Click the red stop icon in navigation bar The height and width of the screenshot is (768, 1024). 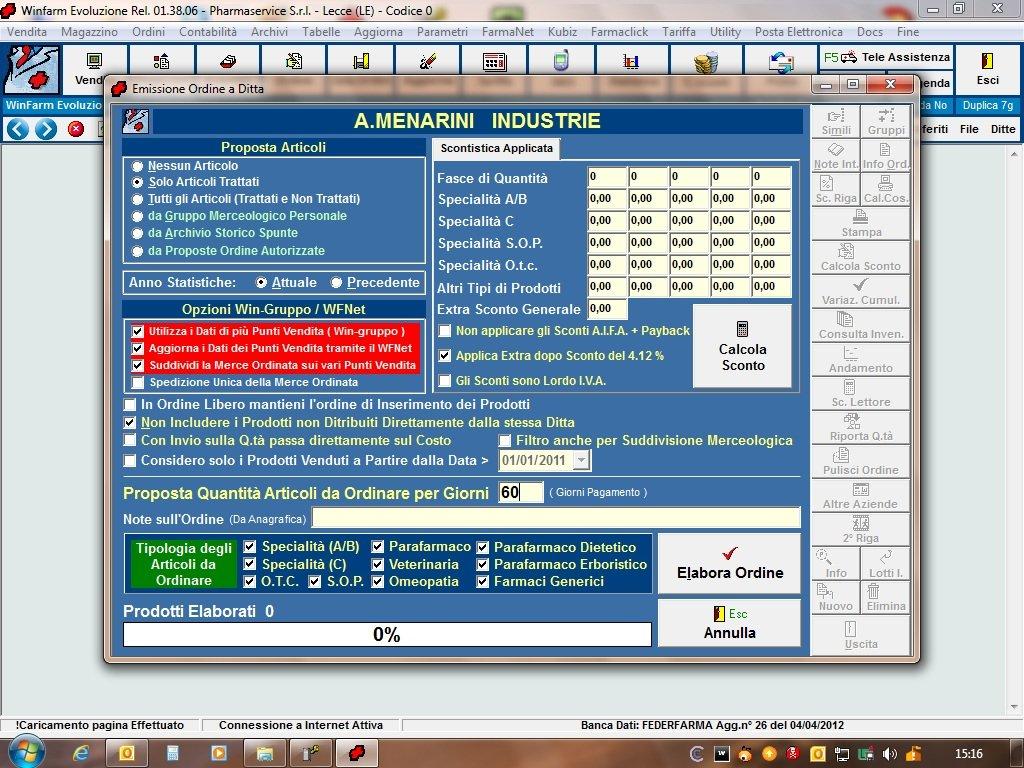76,129
